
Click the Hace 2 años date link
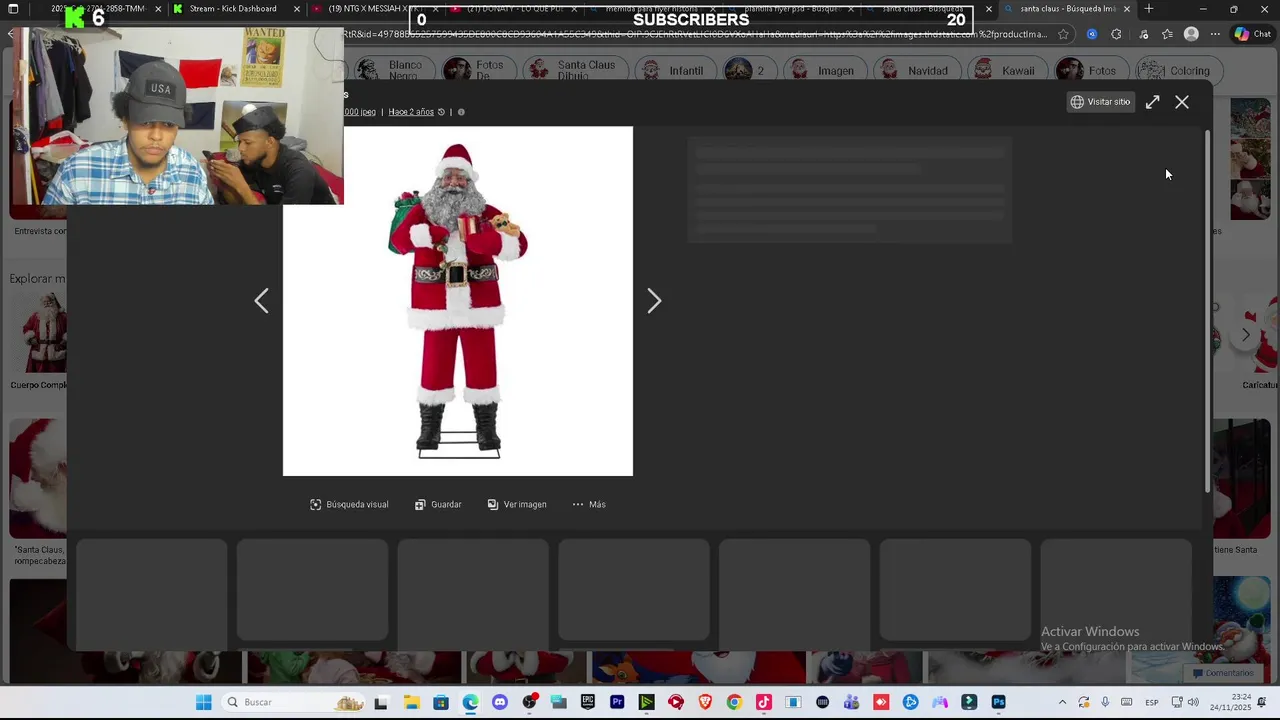pyautogui.click(x=411, y=112)
